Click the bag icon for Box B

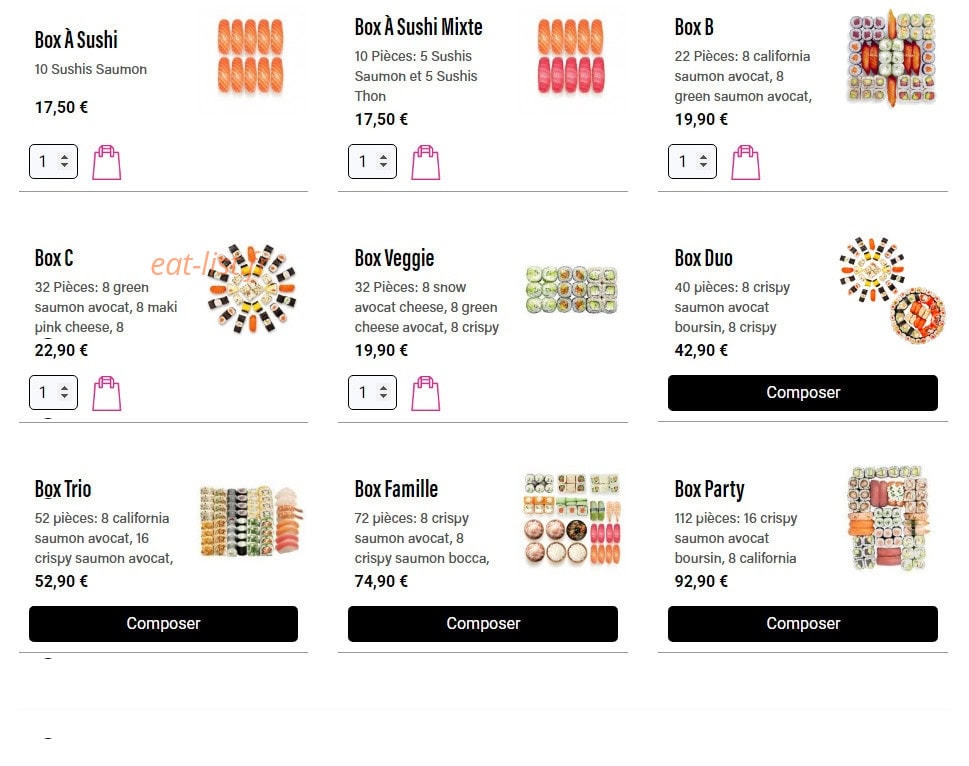click(745, 162)
